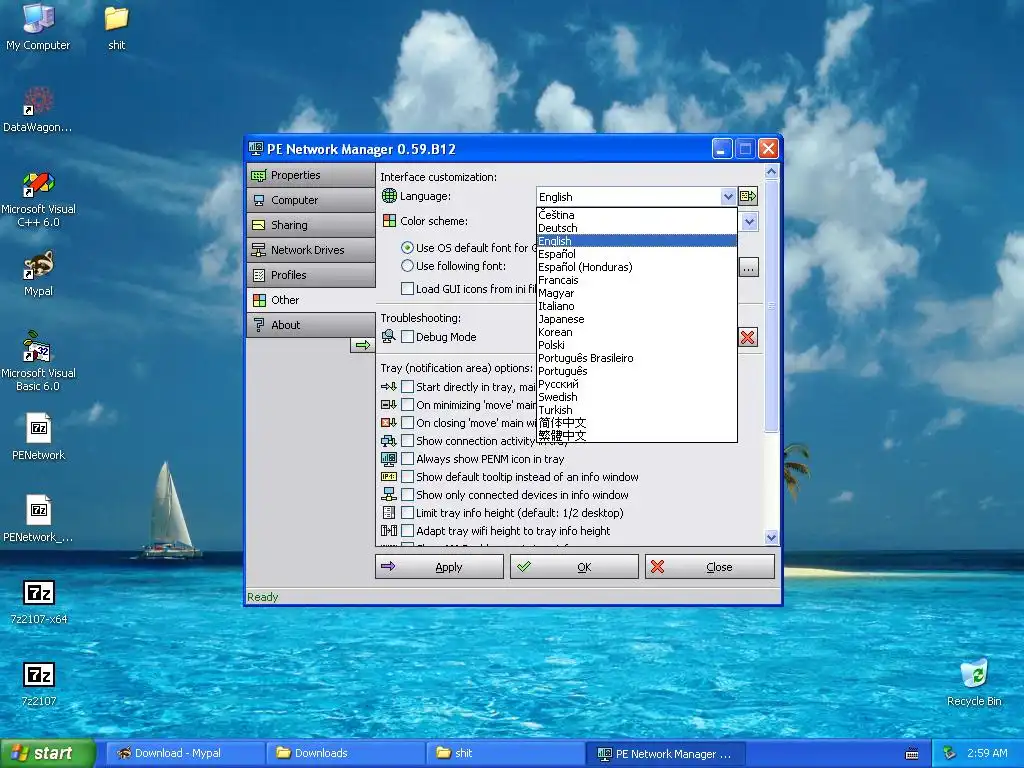This screenshot has width=1024, height=768.
Task: Choose Русский from language list
Action: pos(637,384)
